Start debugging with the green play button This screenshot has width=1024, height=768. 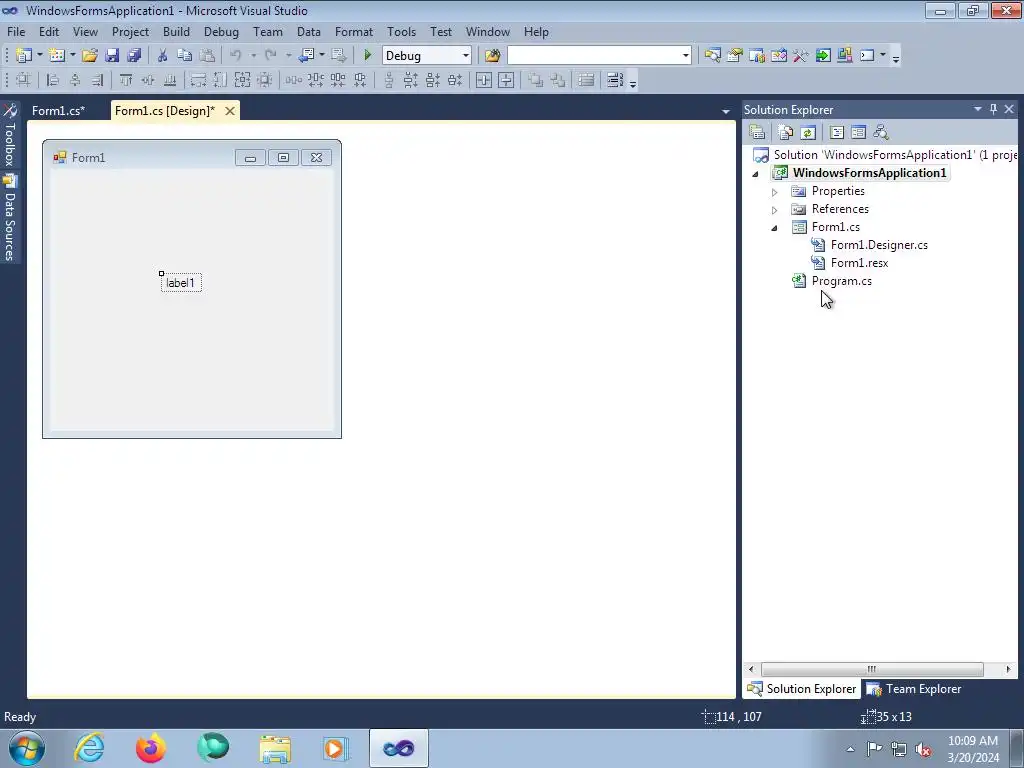point(368,56)
